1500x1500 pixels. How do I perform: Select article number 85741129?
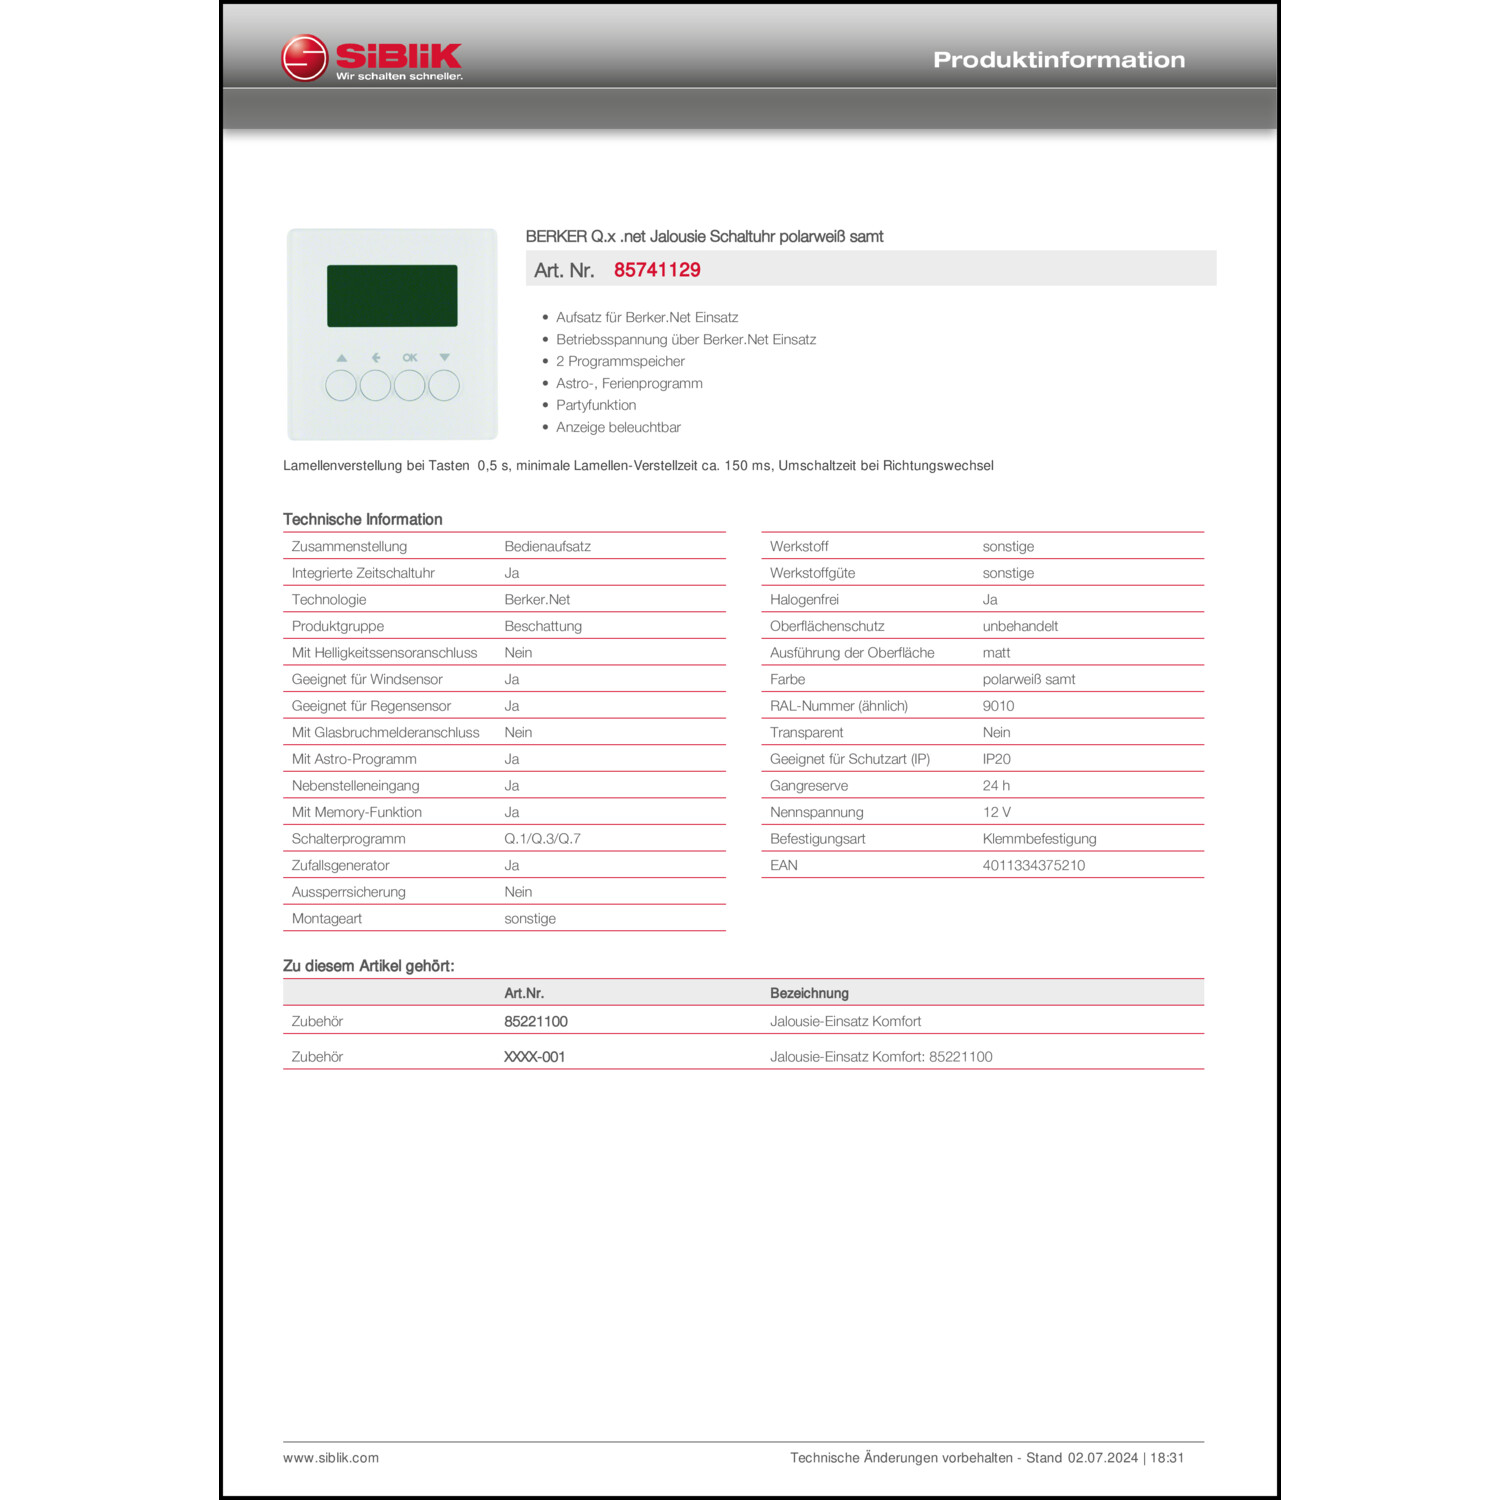point(657,270)
